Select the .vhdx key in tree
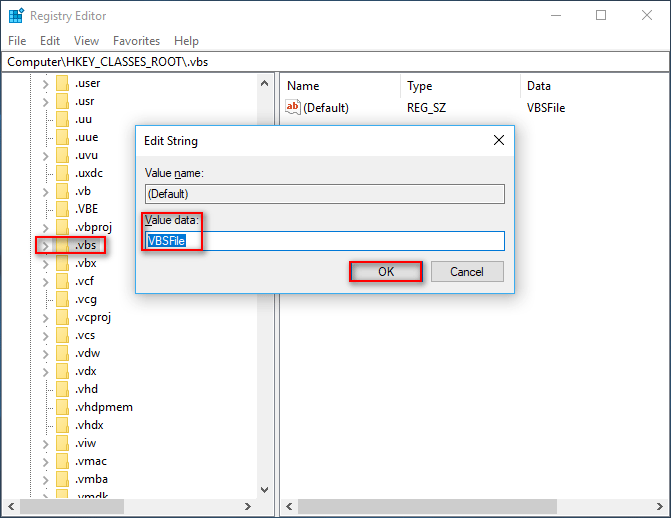The width and height of the screenshot is (671, 518). (89, 425)
